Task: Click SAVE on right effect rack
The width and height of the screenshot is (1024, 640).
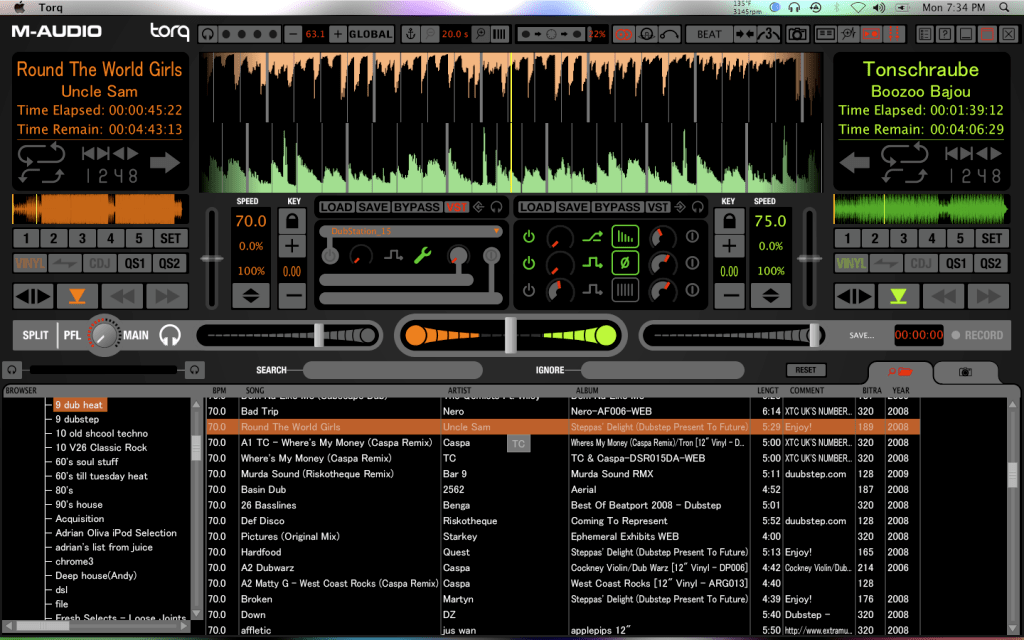Action: click(x=573, y=207)
